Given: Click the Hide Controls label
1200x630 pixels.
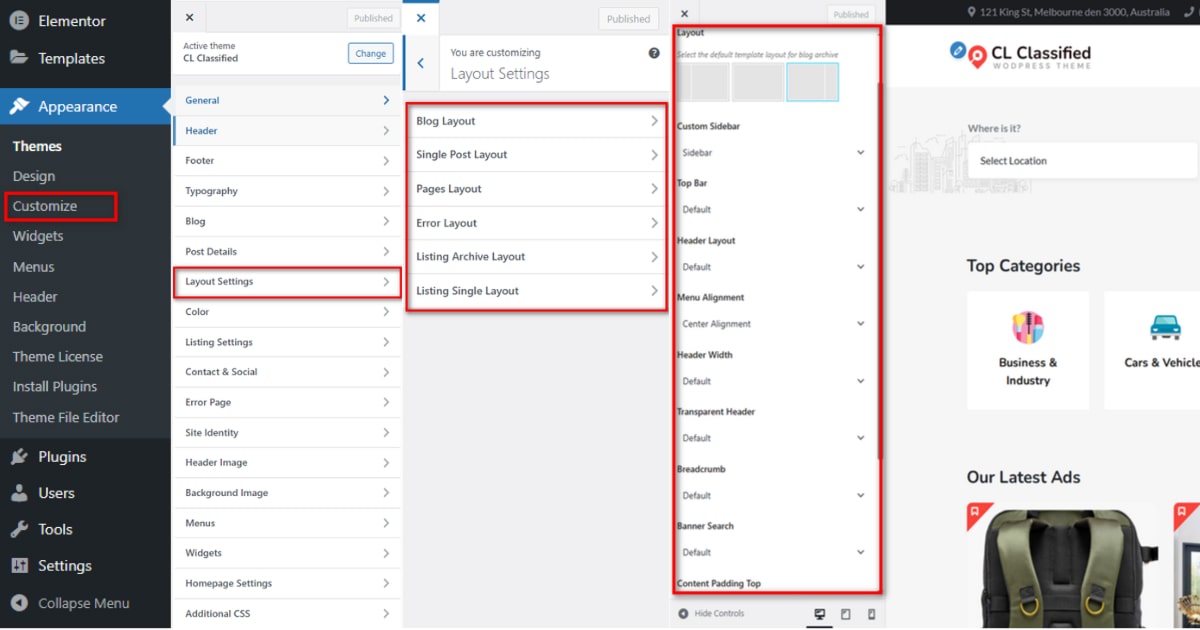Looking at the screenshot, I should click(719, 614).
